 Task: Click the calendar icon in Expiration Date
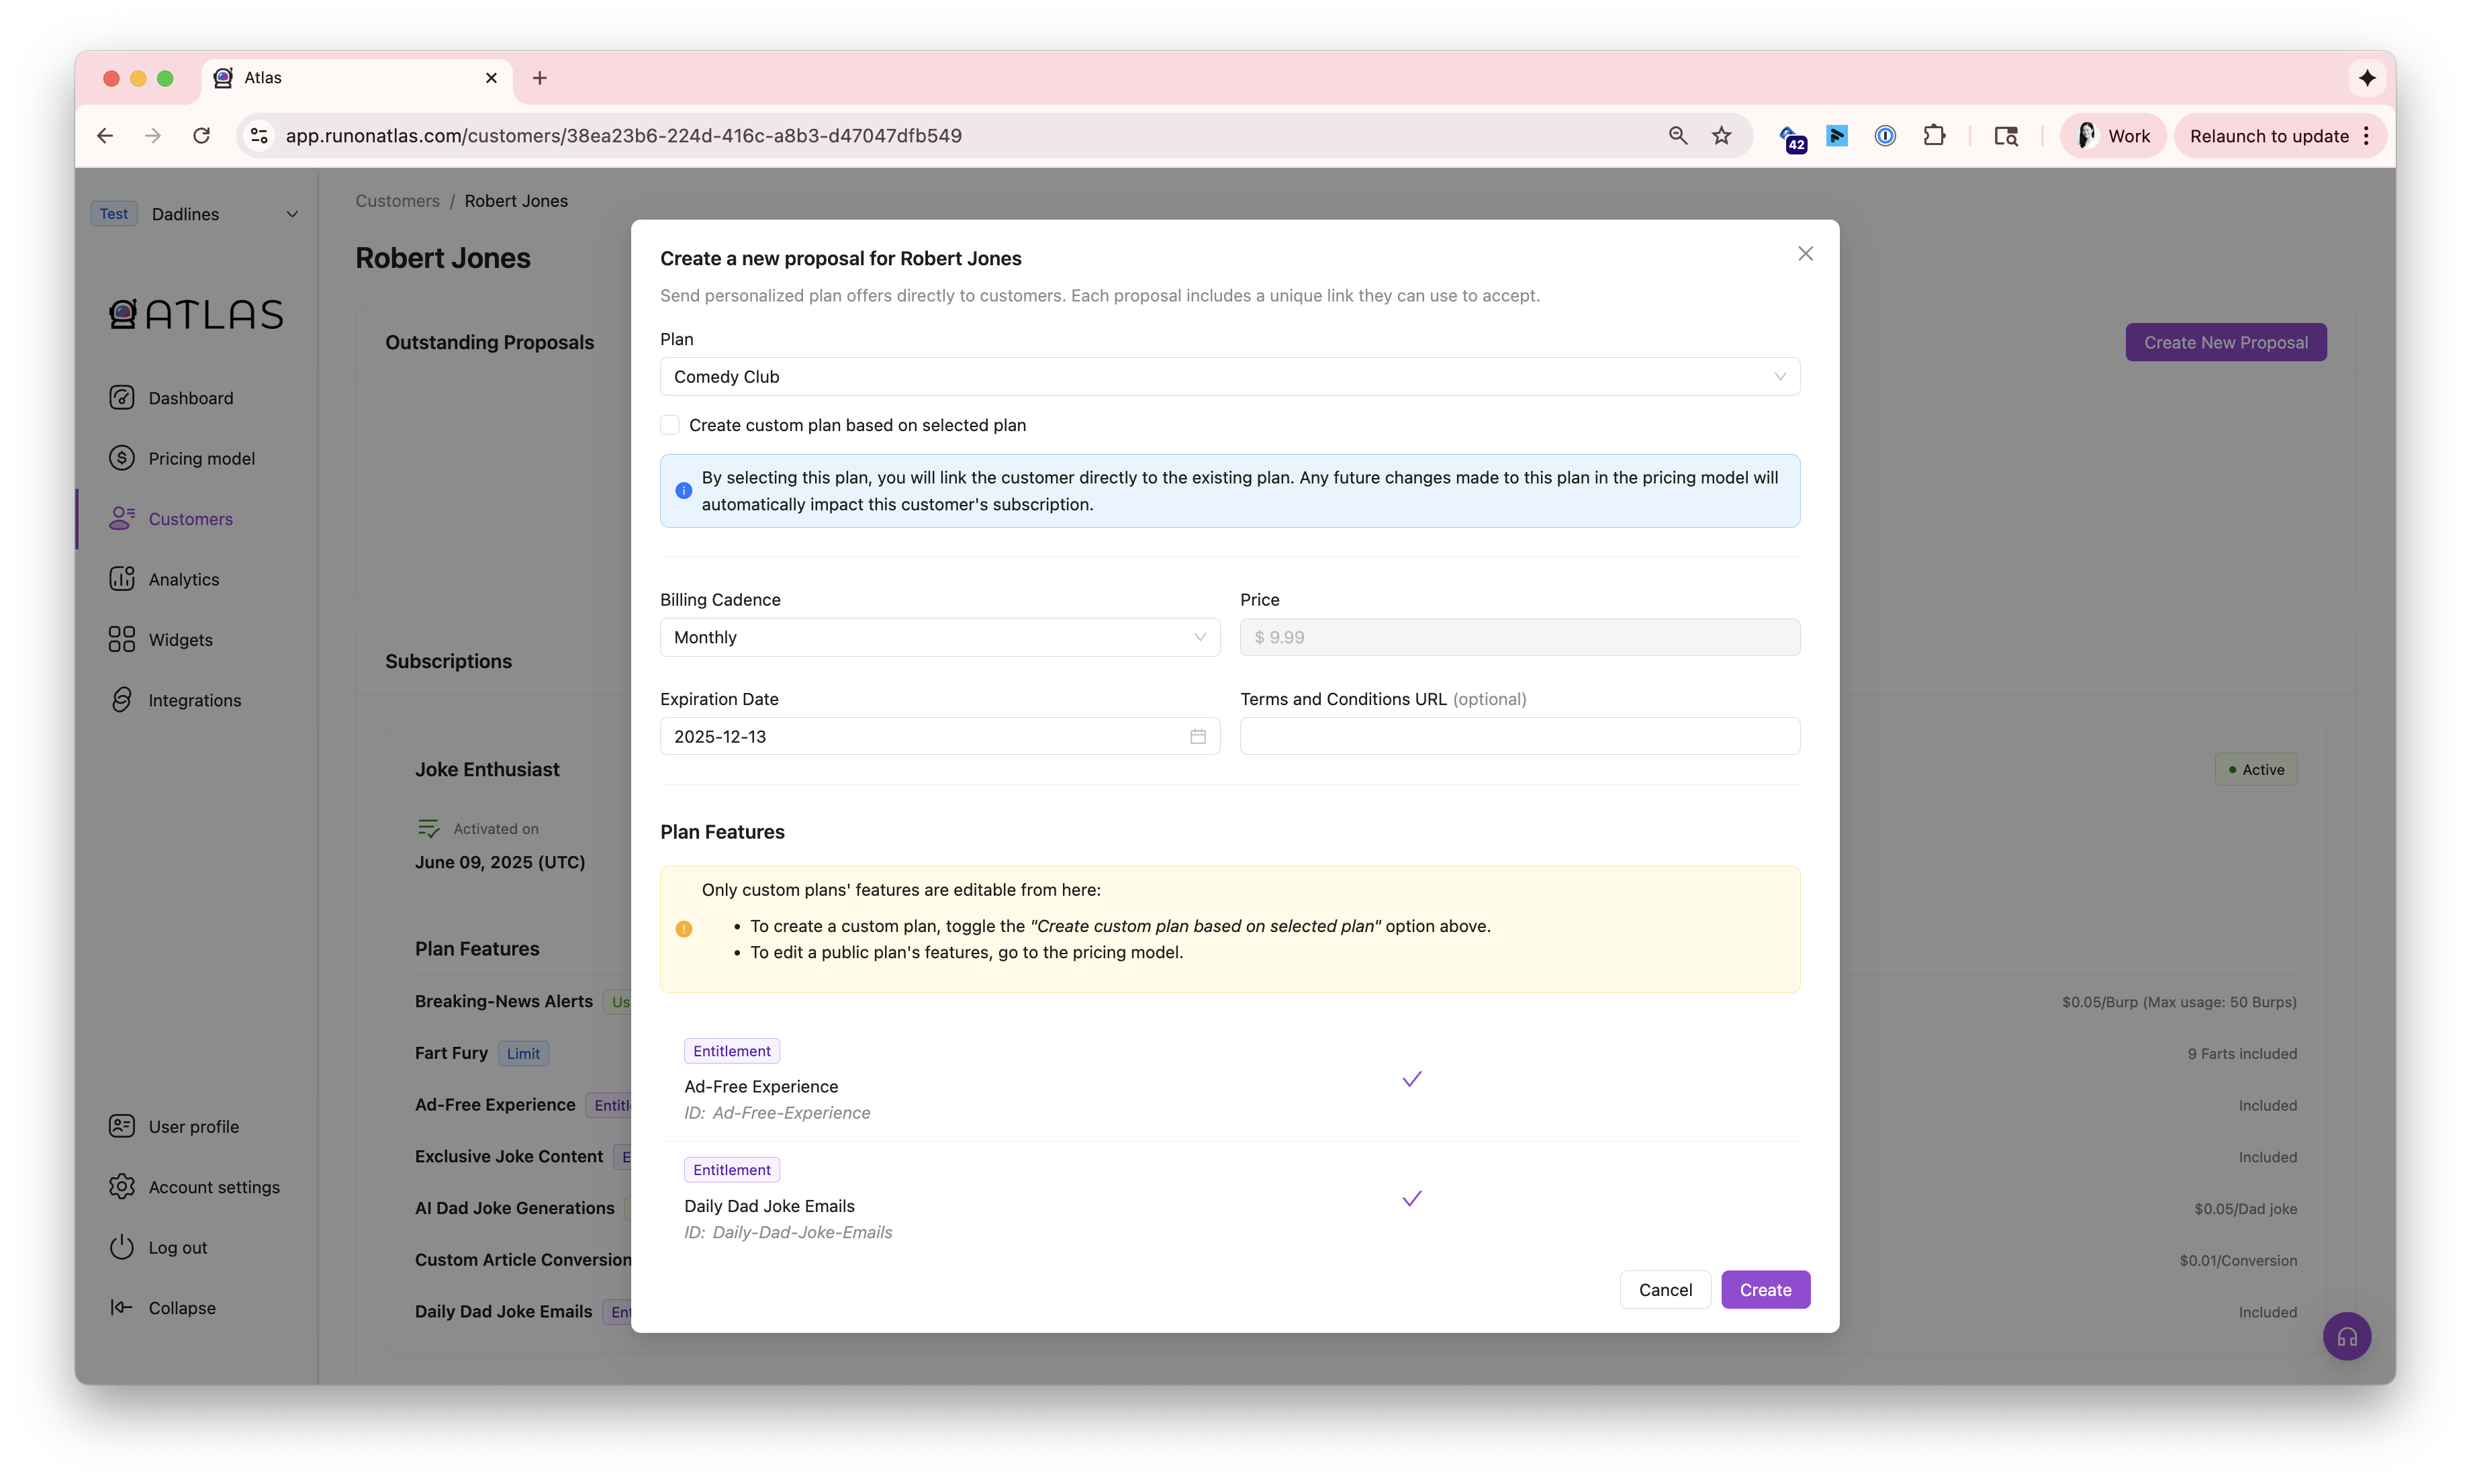click(1197, 736)
